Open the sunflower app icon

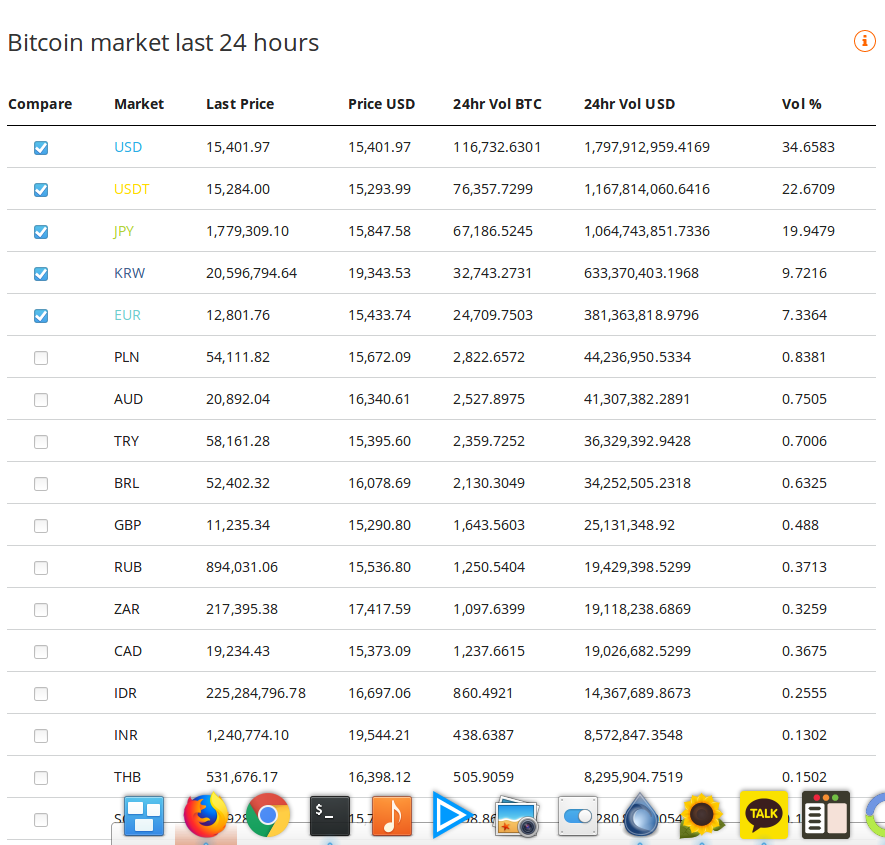tap(702, 815)
